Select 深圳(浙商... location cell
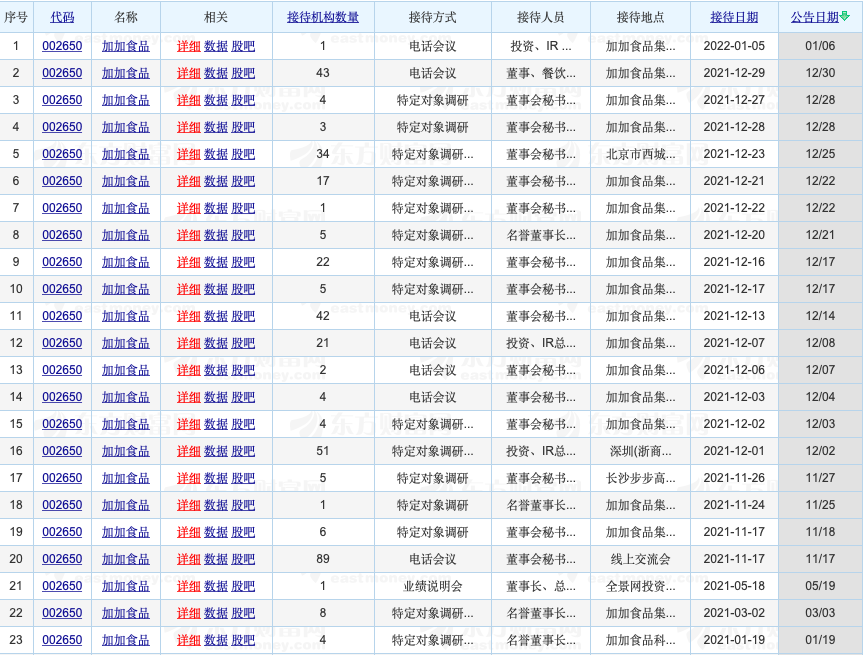Screen dimensions: 865x655 click(x=640, y=451)
